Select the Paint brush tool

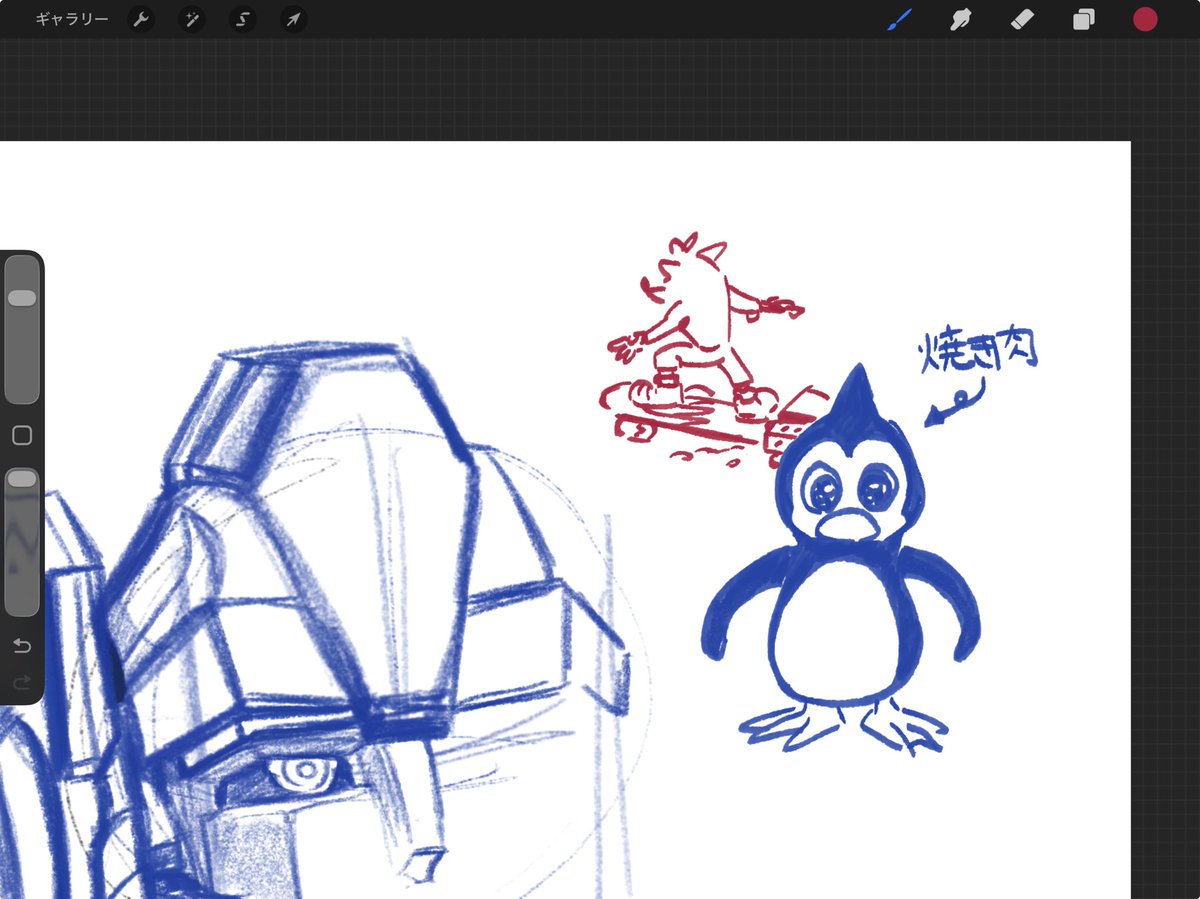(900, 20)
